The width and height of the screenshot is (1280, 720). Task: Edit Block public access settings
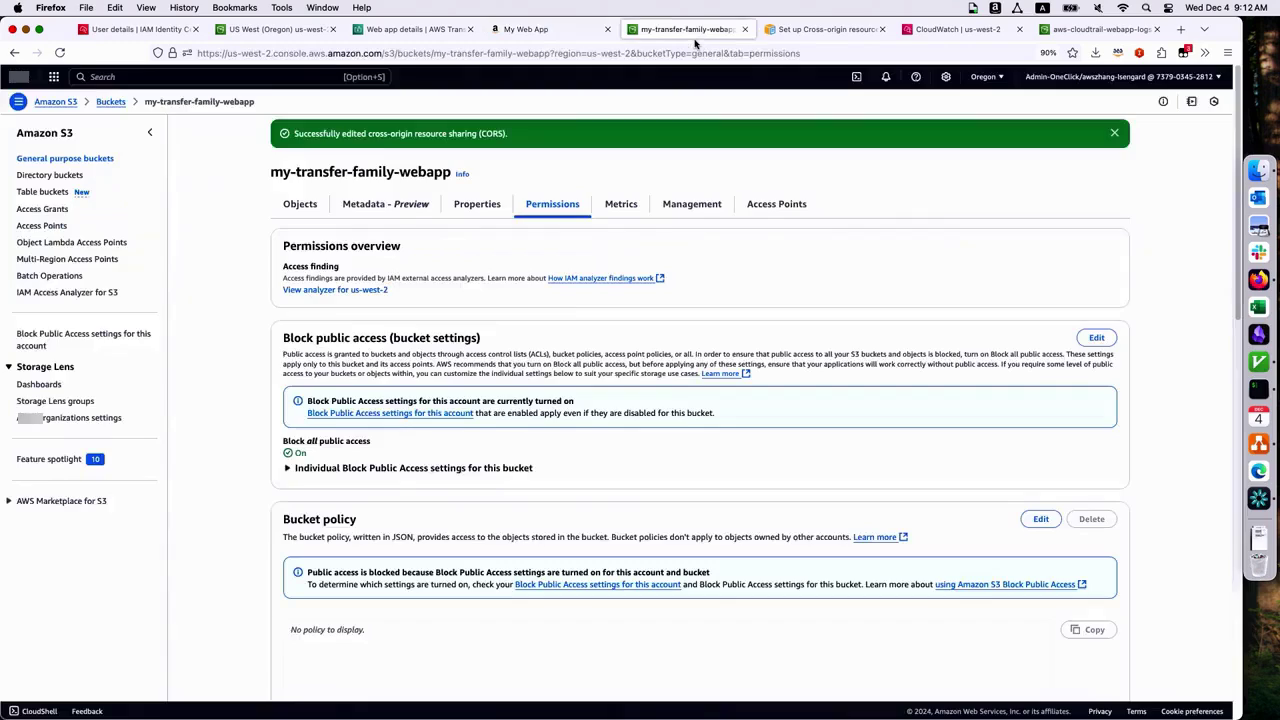coord(1097,338)
